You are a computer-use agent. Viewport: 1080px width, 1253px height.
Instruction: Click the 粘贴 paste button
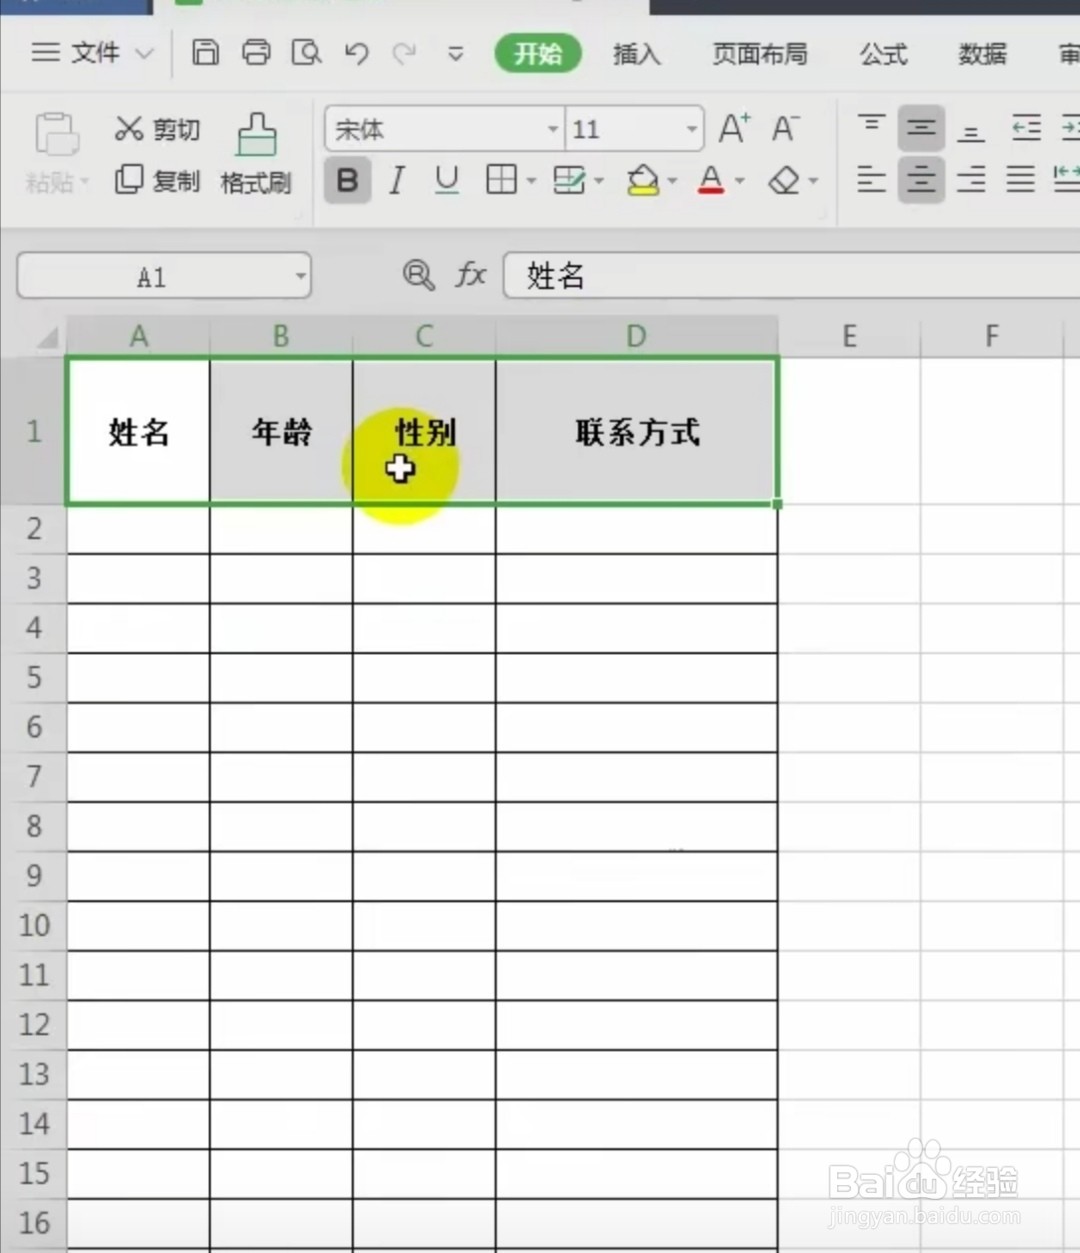coord(55,150)
